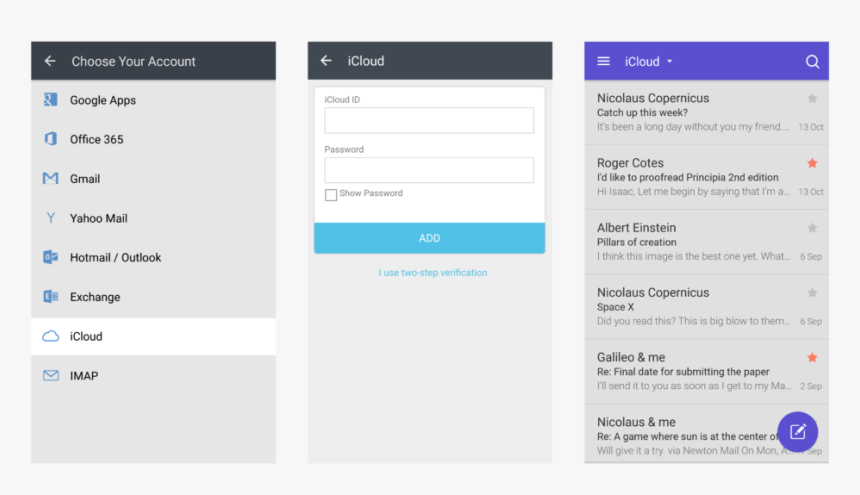Pick Hotmail / Outlook account type
This screenshot has width=860, height=495.
click(154, 258)
